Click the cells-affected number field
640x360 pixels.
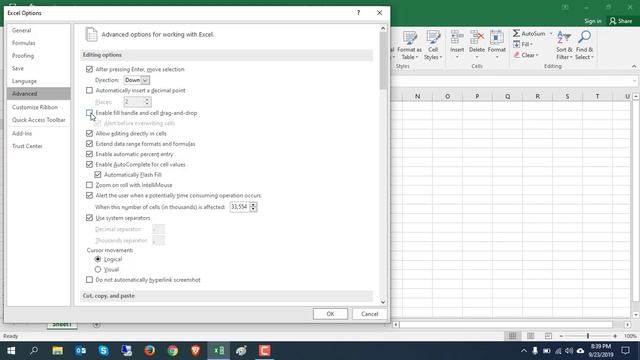[240, 207]
